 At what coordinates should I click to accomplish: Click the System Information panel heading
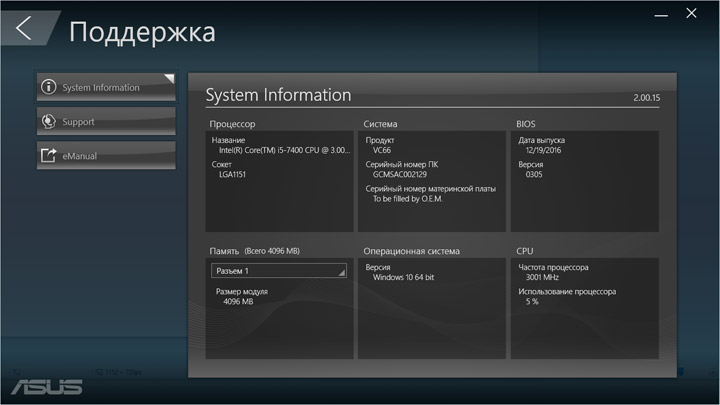[x=278, y=95]
